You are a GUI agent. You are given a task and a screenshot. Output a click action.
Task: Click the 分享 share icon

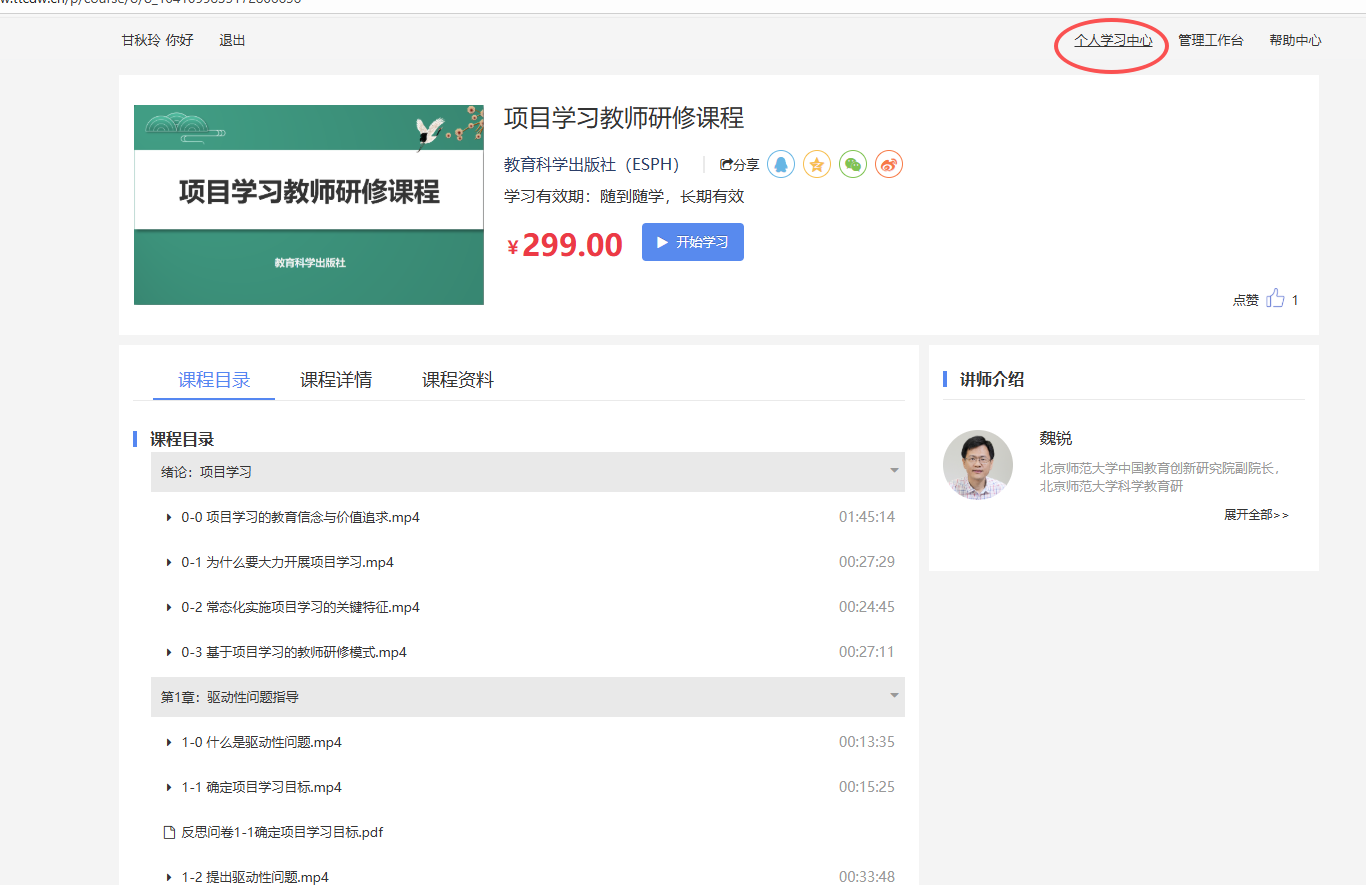tap(738, 164)
